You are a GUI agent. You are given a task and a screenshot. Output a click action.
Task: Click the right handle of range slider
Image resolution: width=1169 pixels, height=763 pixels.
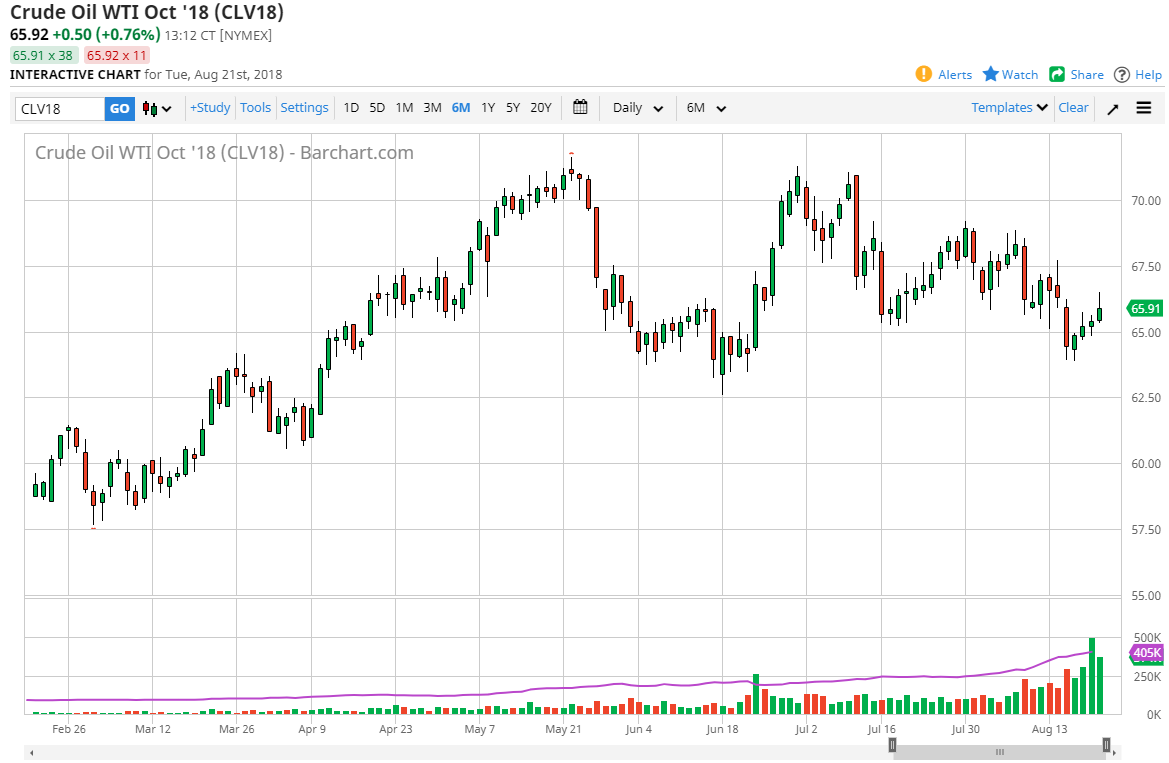[1106, 744]
